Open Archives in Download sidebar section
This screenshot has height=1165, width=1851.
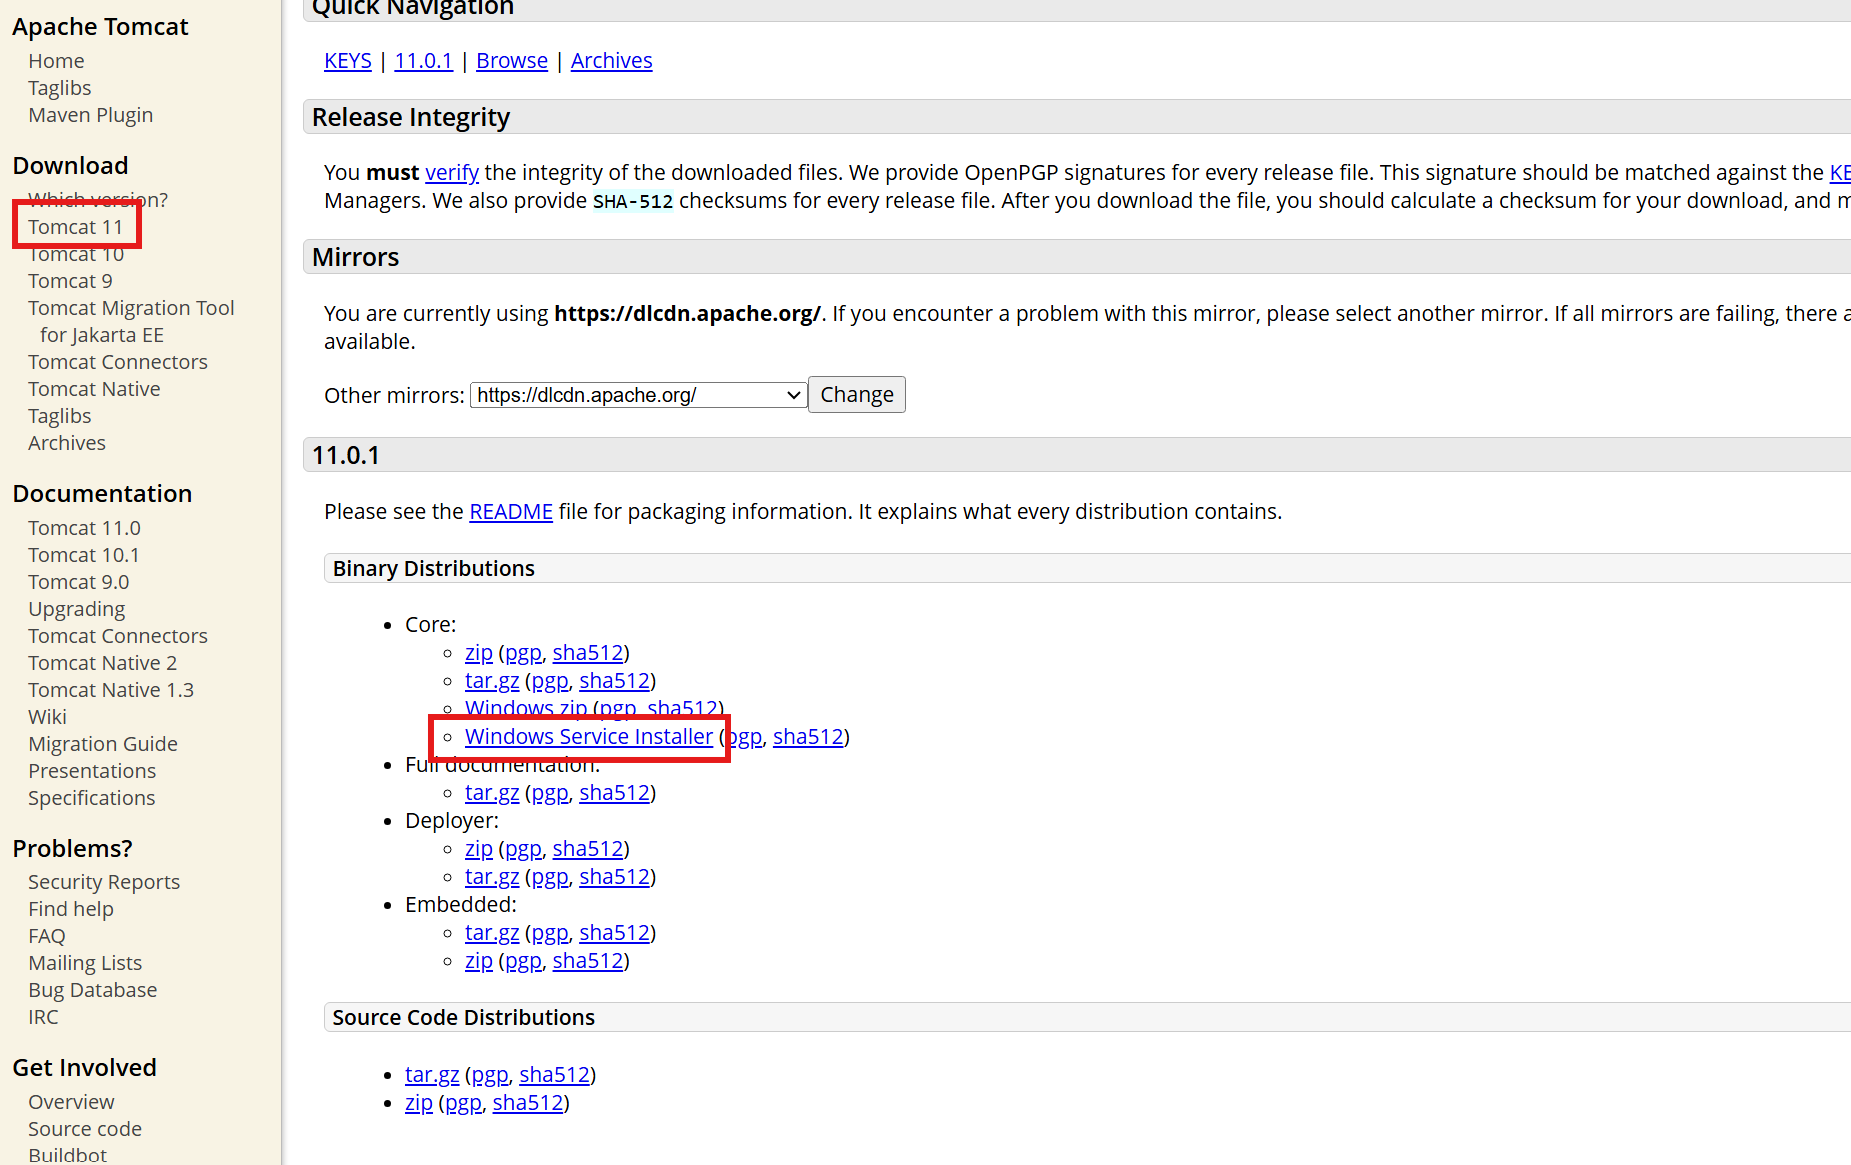pyautogui.click(x=66, y=443)
